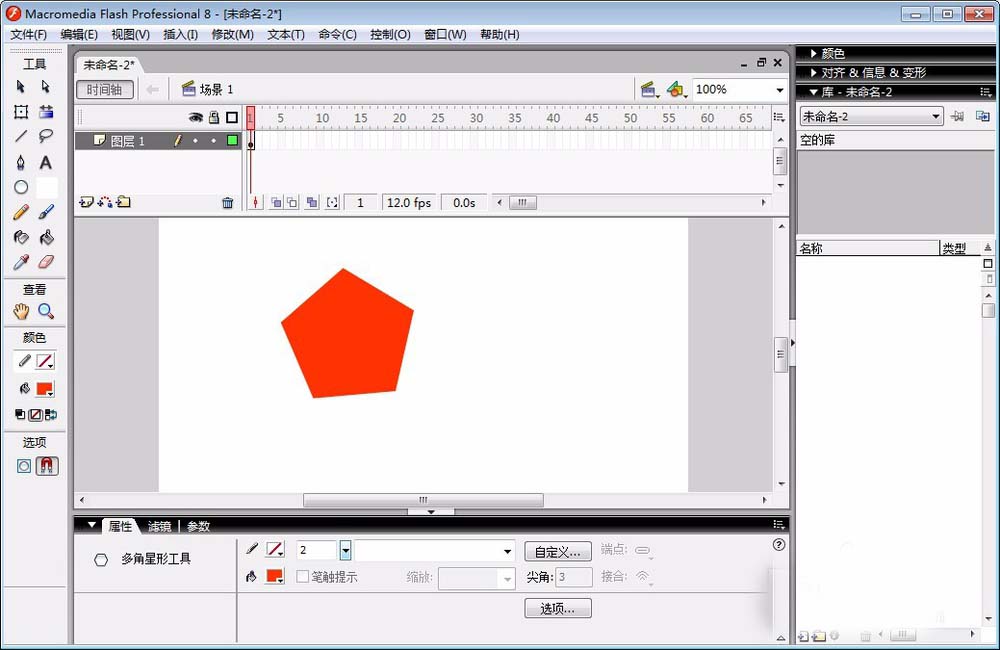The height and width of the screenshot is (650, 1000).
Task: Delete layer with trash icon
Action: (x=227, y=203)
